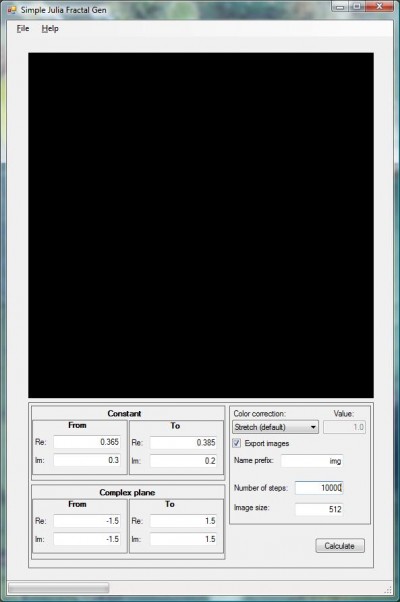This screenshot has width=400, height=602.
Task: Click the Constant To Re field
Action: tap(183, 443)
